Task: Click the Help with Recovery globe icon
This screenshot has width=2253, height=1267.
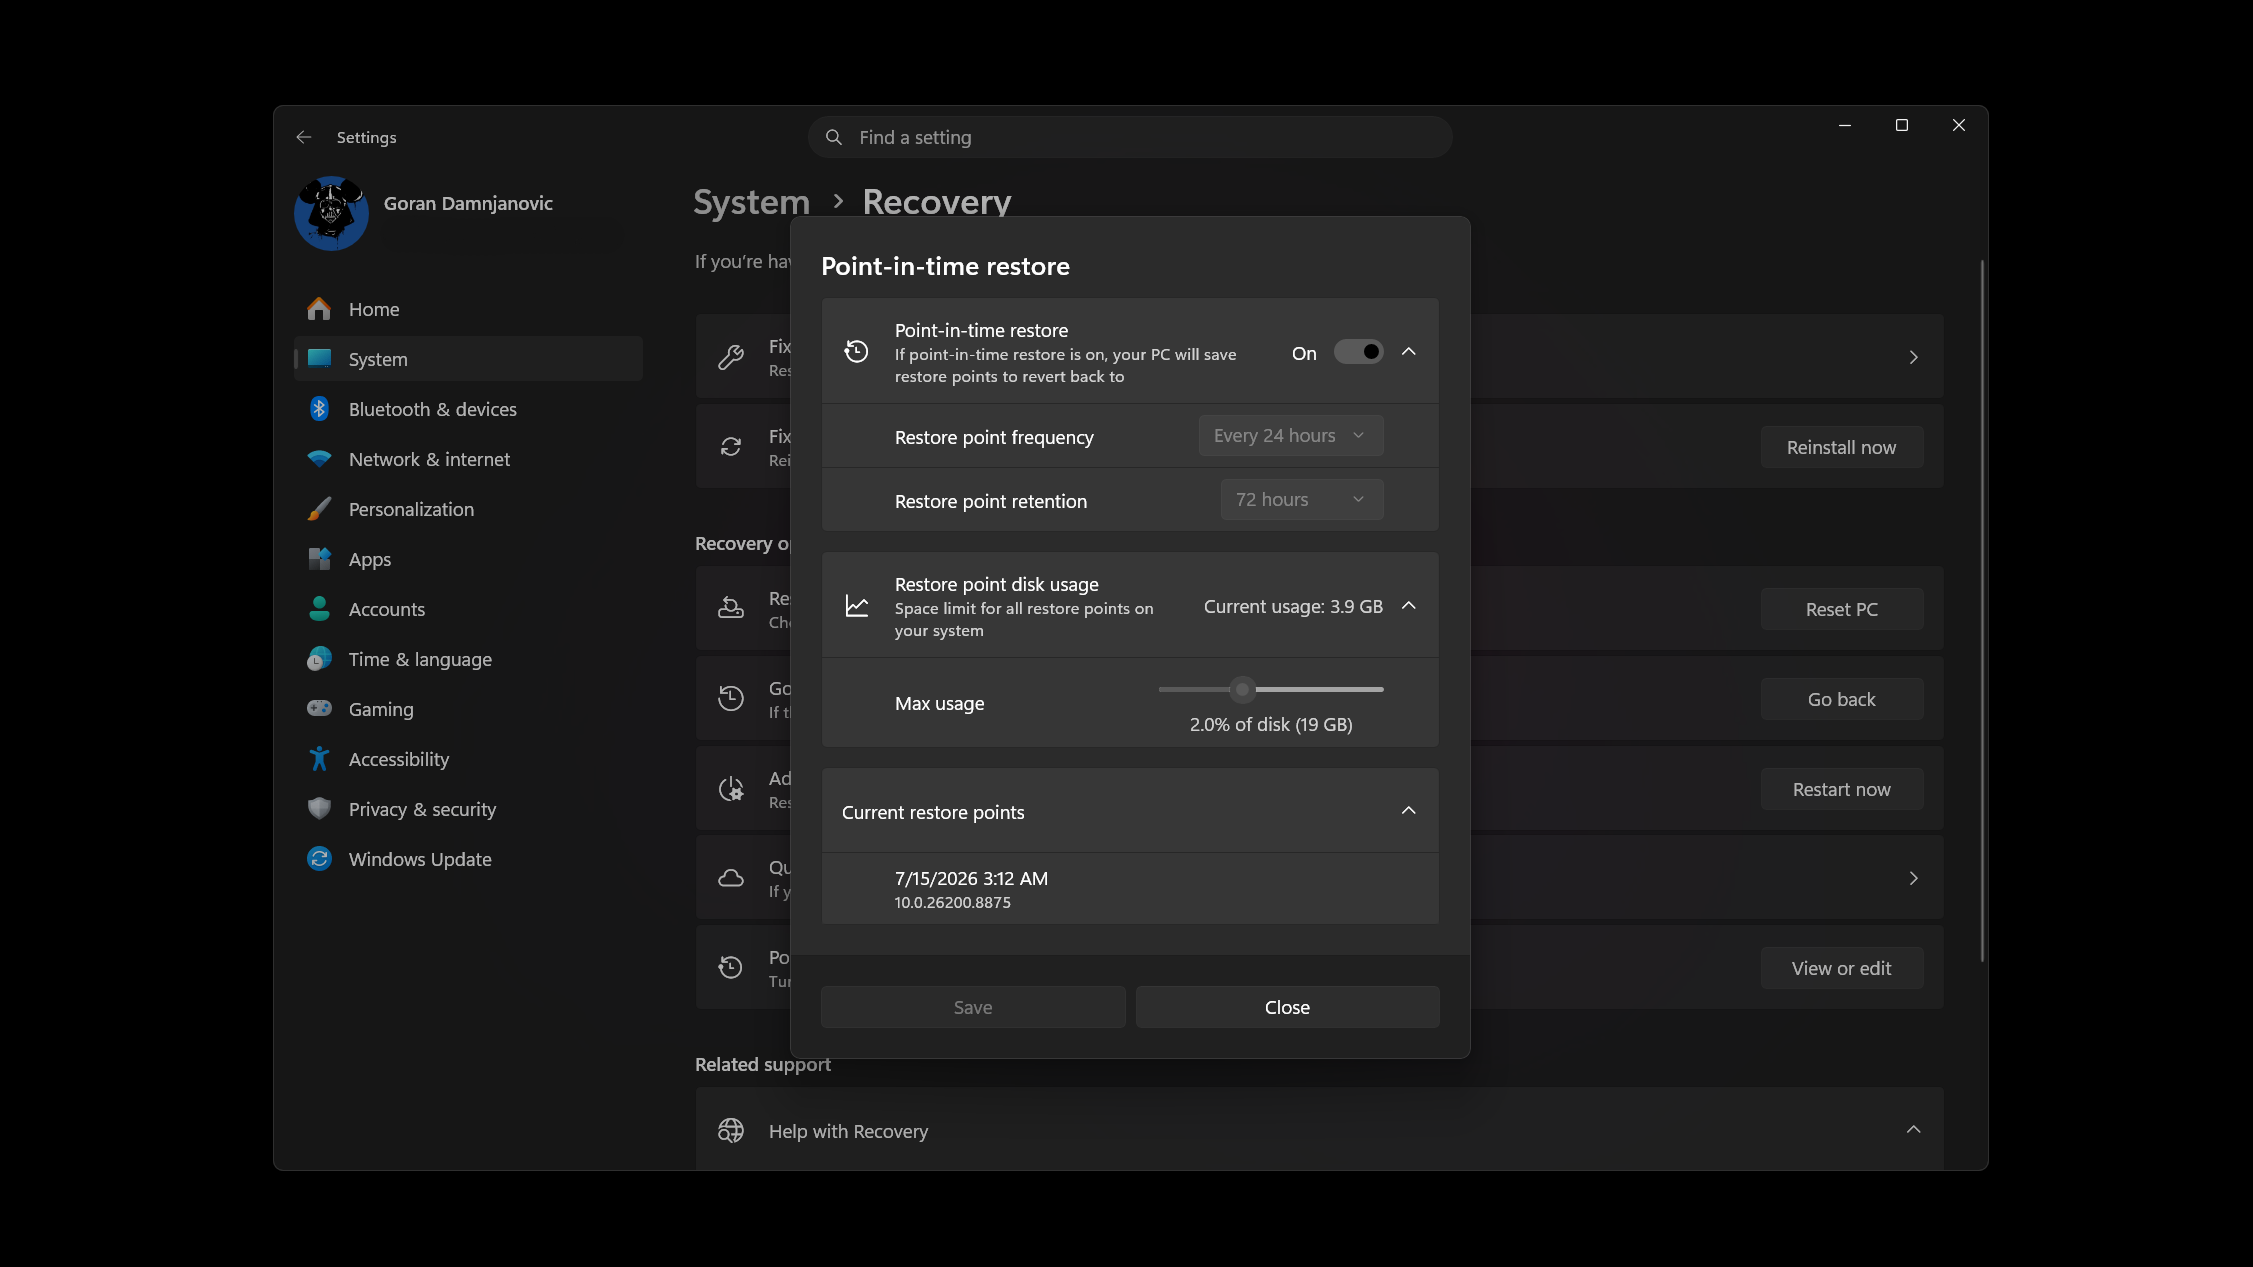Action: point(731,1130)
